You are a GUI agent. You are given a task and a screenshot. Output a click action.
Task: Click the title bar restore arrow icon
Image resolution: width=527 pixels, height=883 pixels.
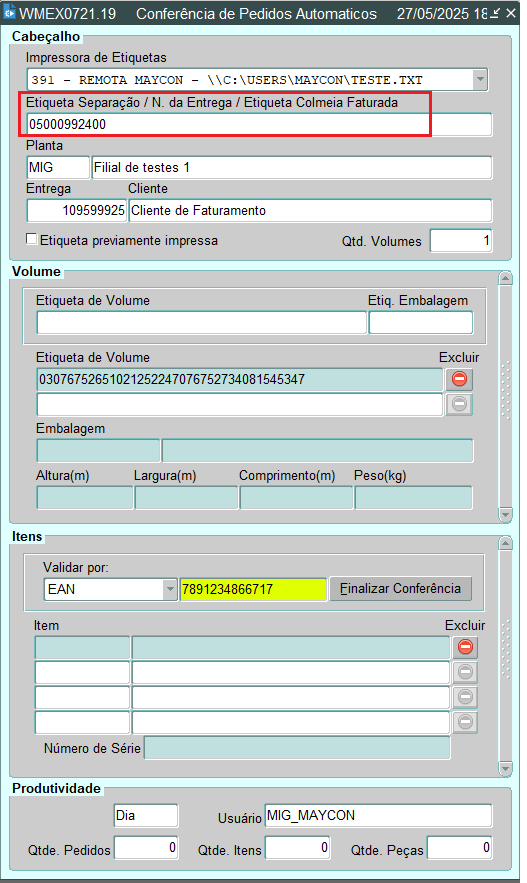click(x=494, y=12)
